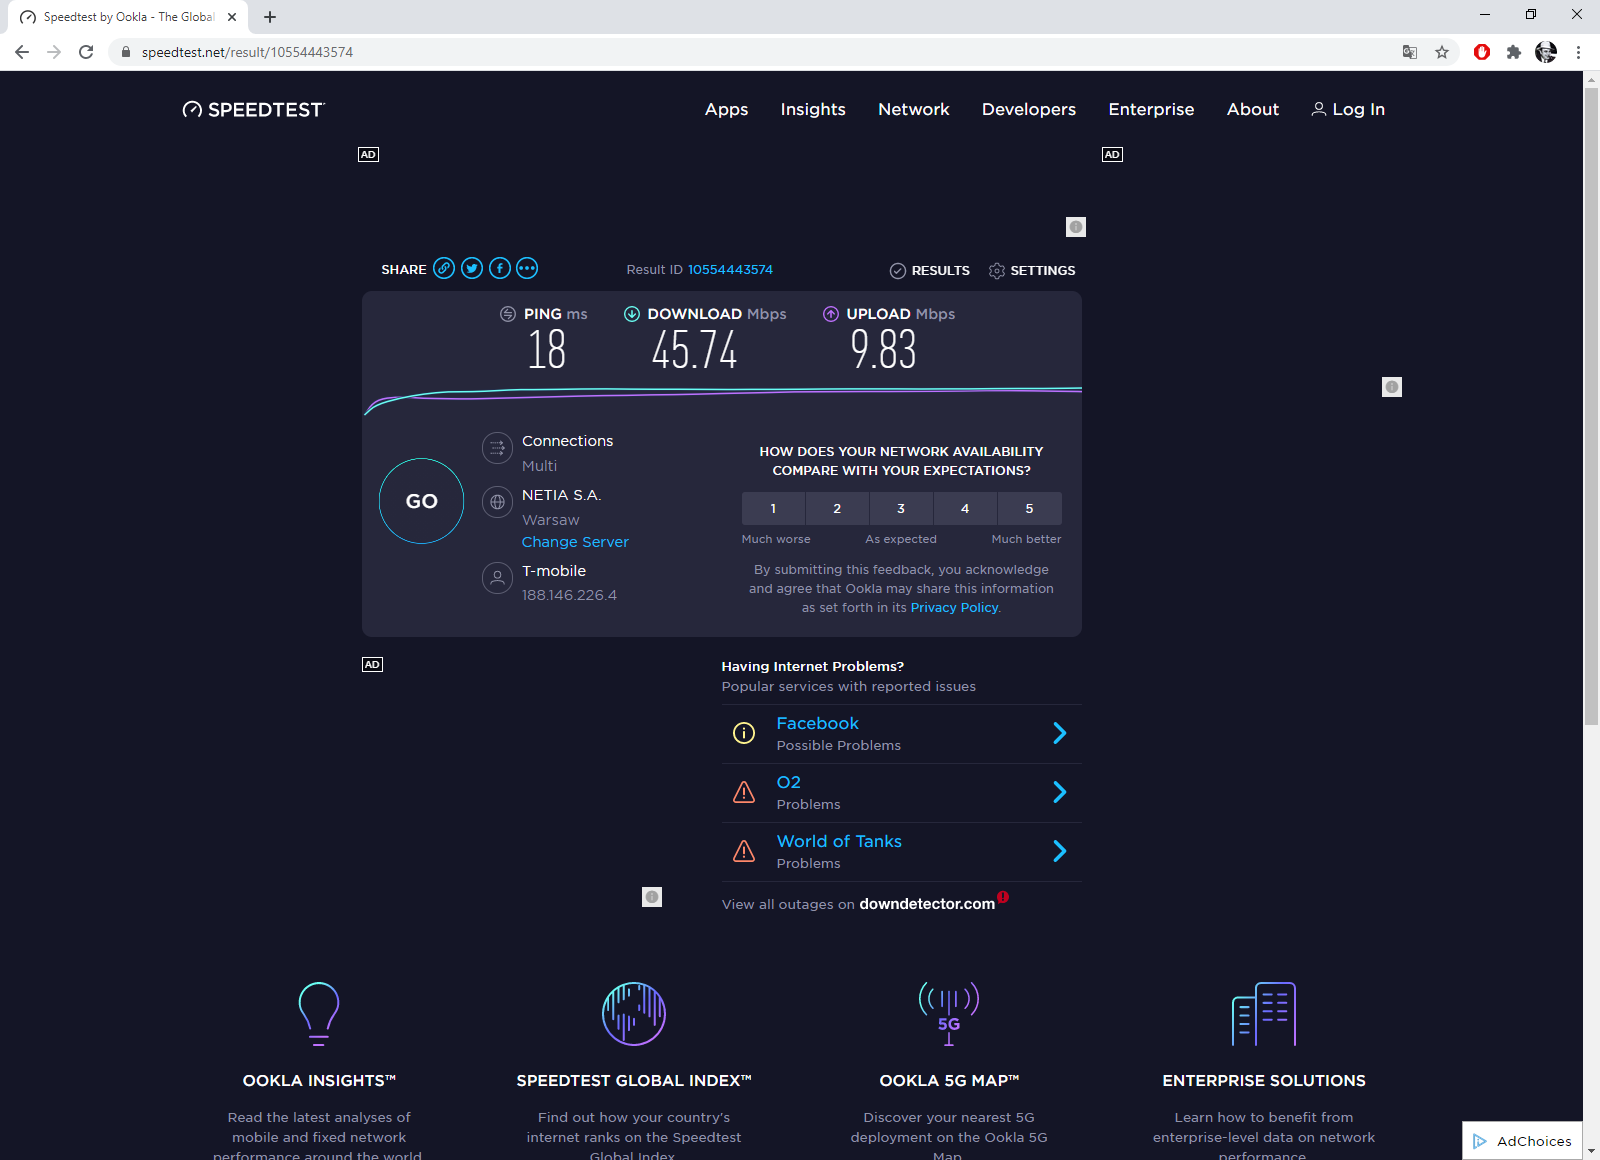Open the Enterprise menu

(1152, 110)
